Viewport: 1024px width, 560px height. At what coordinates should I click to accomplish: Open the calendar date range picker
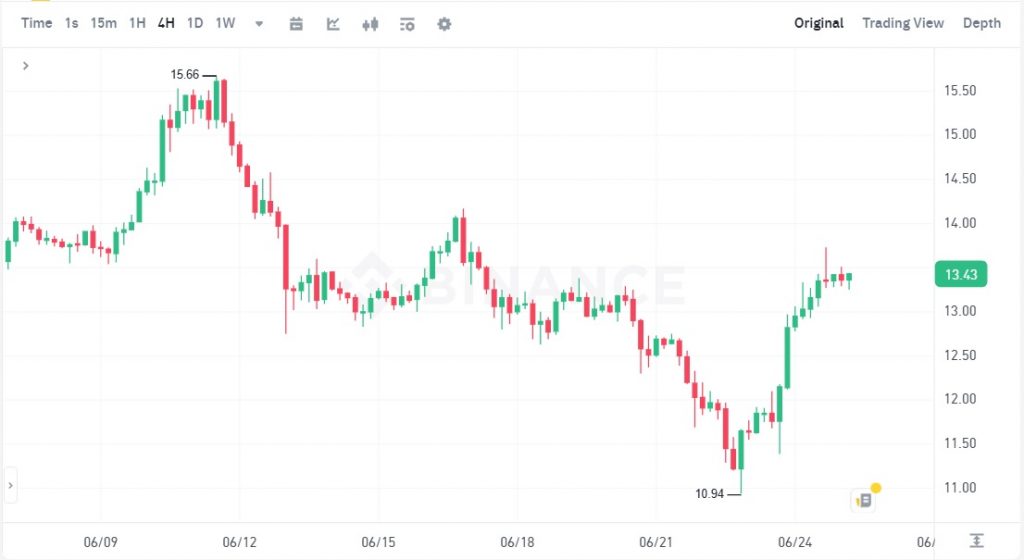point(296,24)
